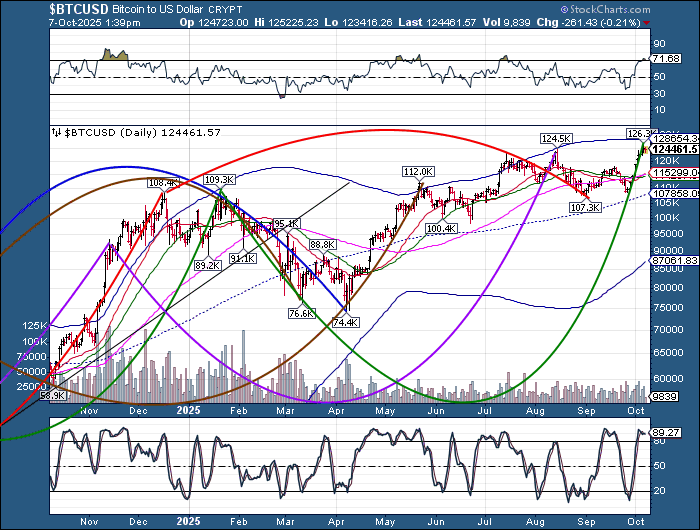Click the 9839 volume value tag
This screenshot has height=530, width=700.
pos(664,396)
